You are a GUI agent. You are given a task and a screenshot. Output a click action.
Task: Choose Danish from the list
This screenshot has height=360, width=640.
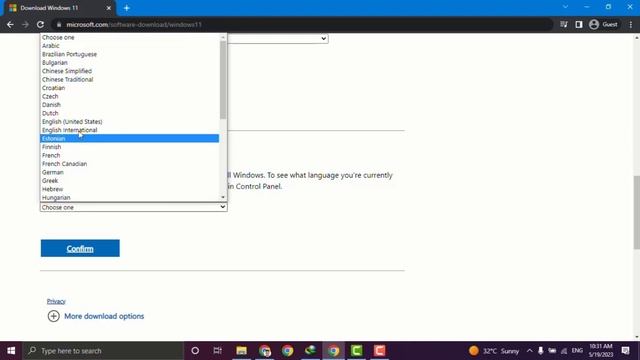(129, 105)
